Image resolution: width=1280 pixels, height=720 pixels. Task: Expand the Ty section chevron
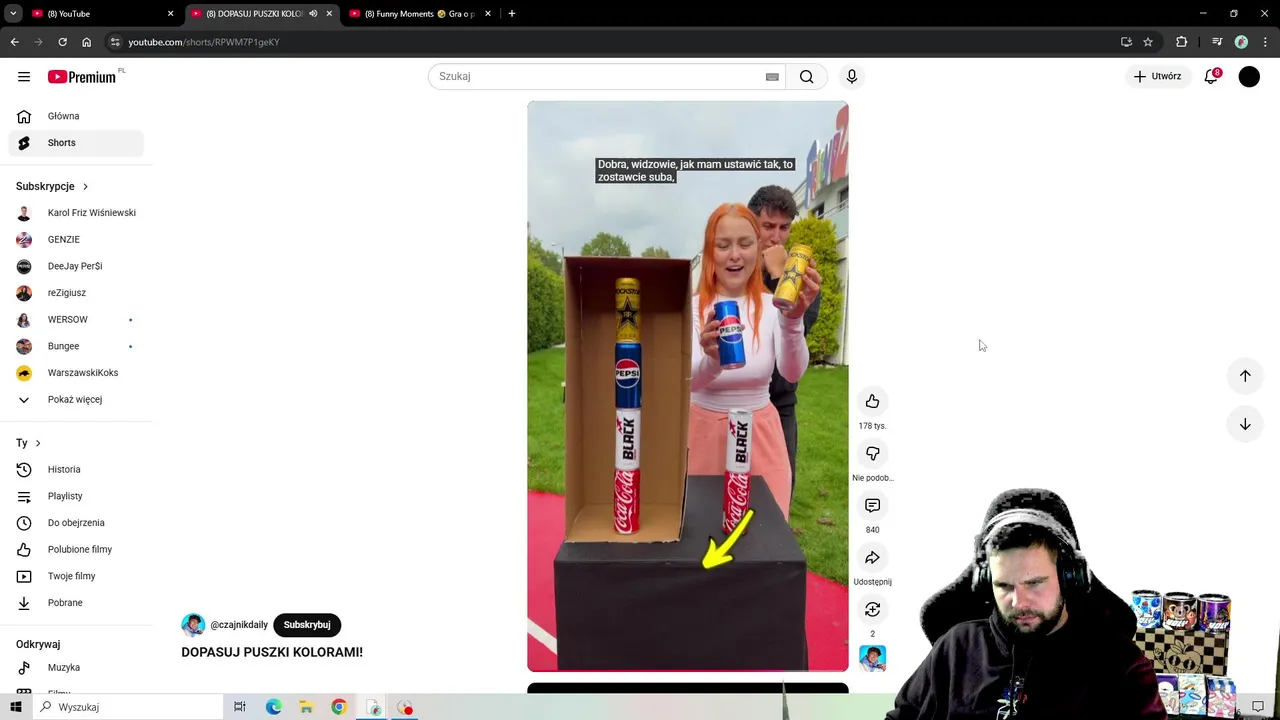tap(38, 443)
